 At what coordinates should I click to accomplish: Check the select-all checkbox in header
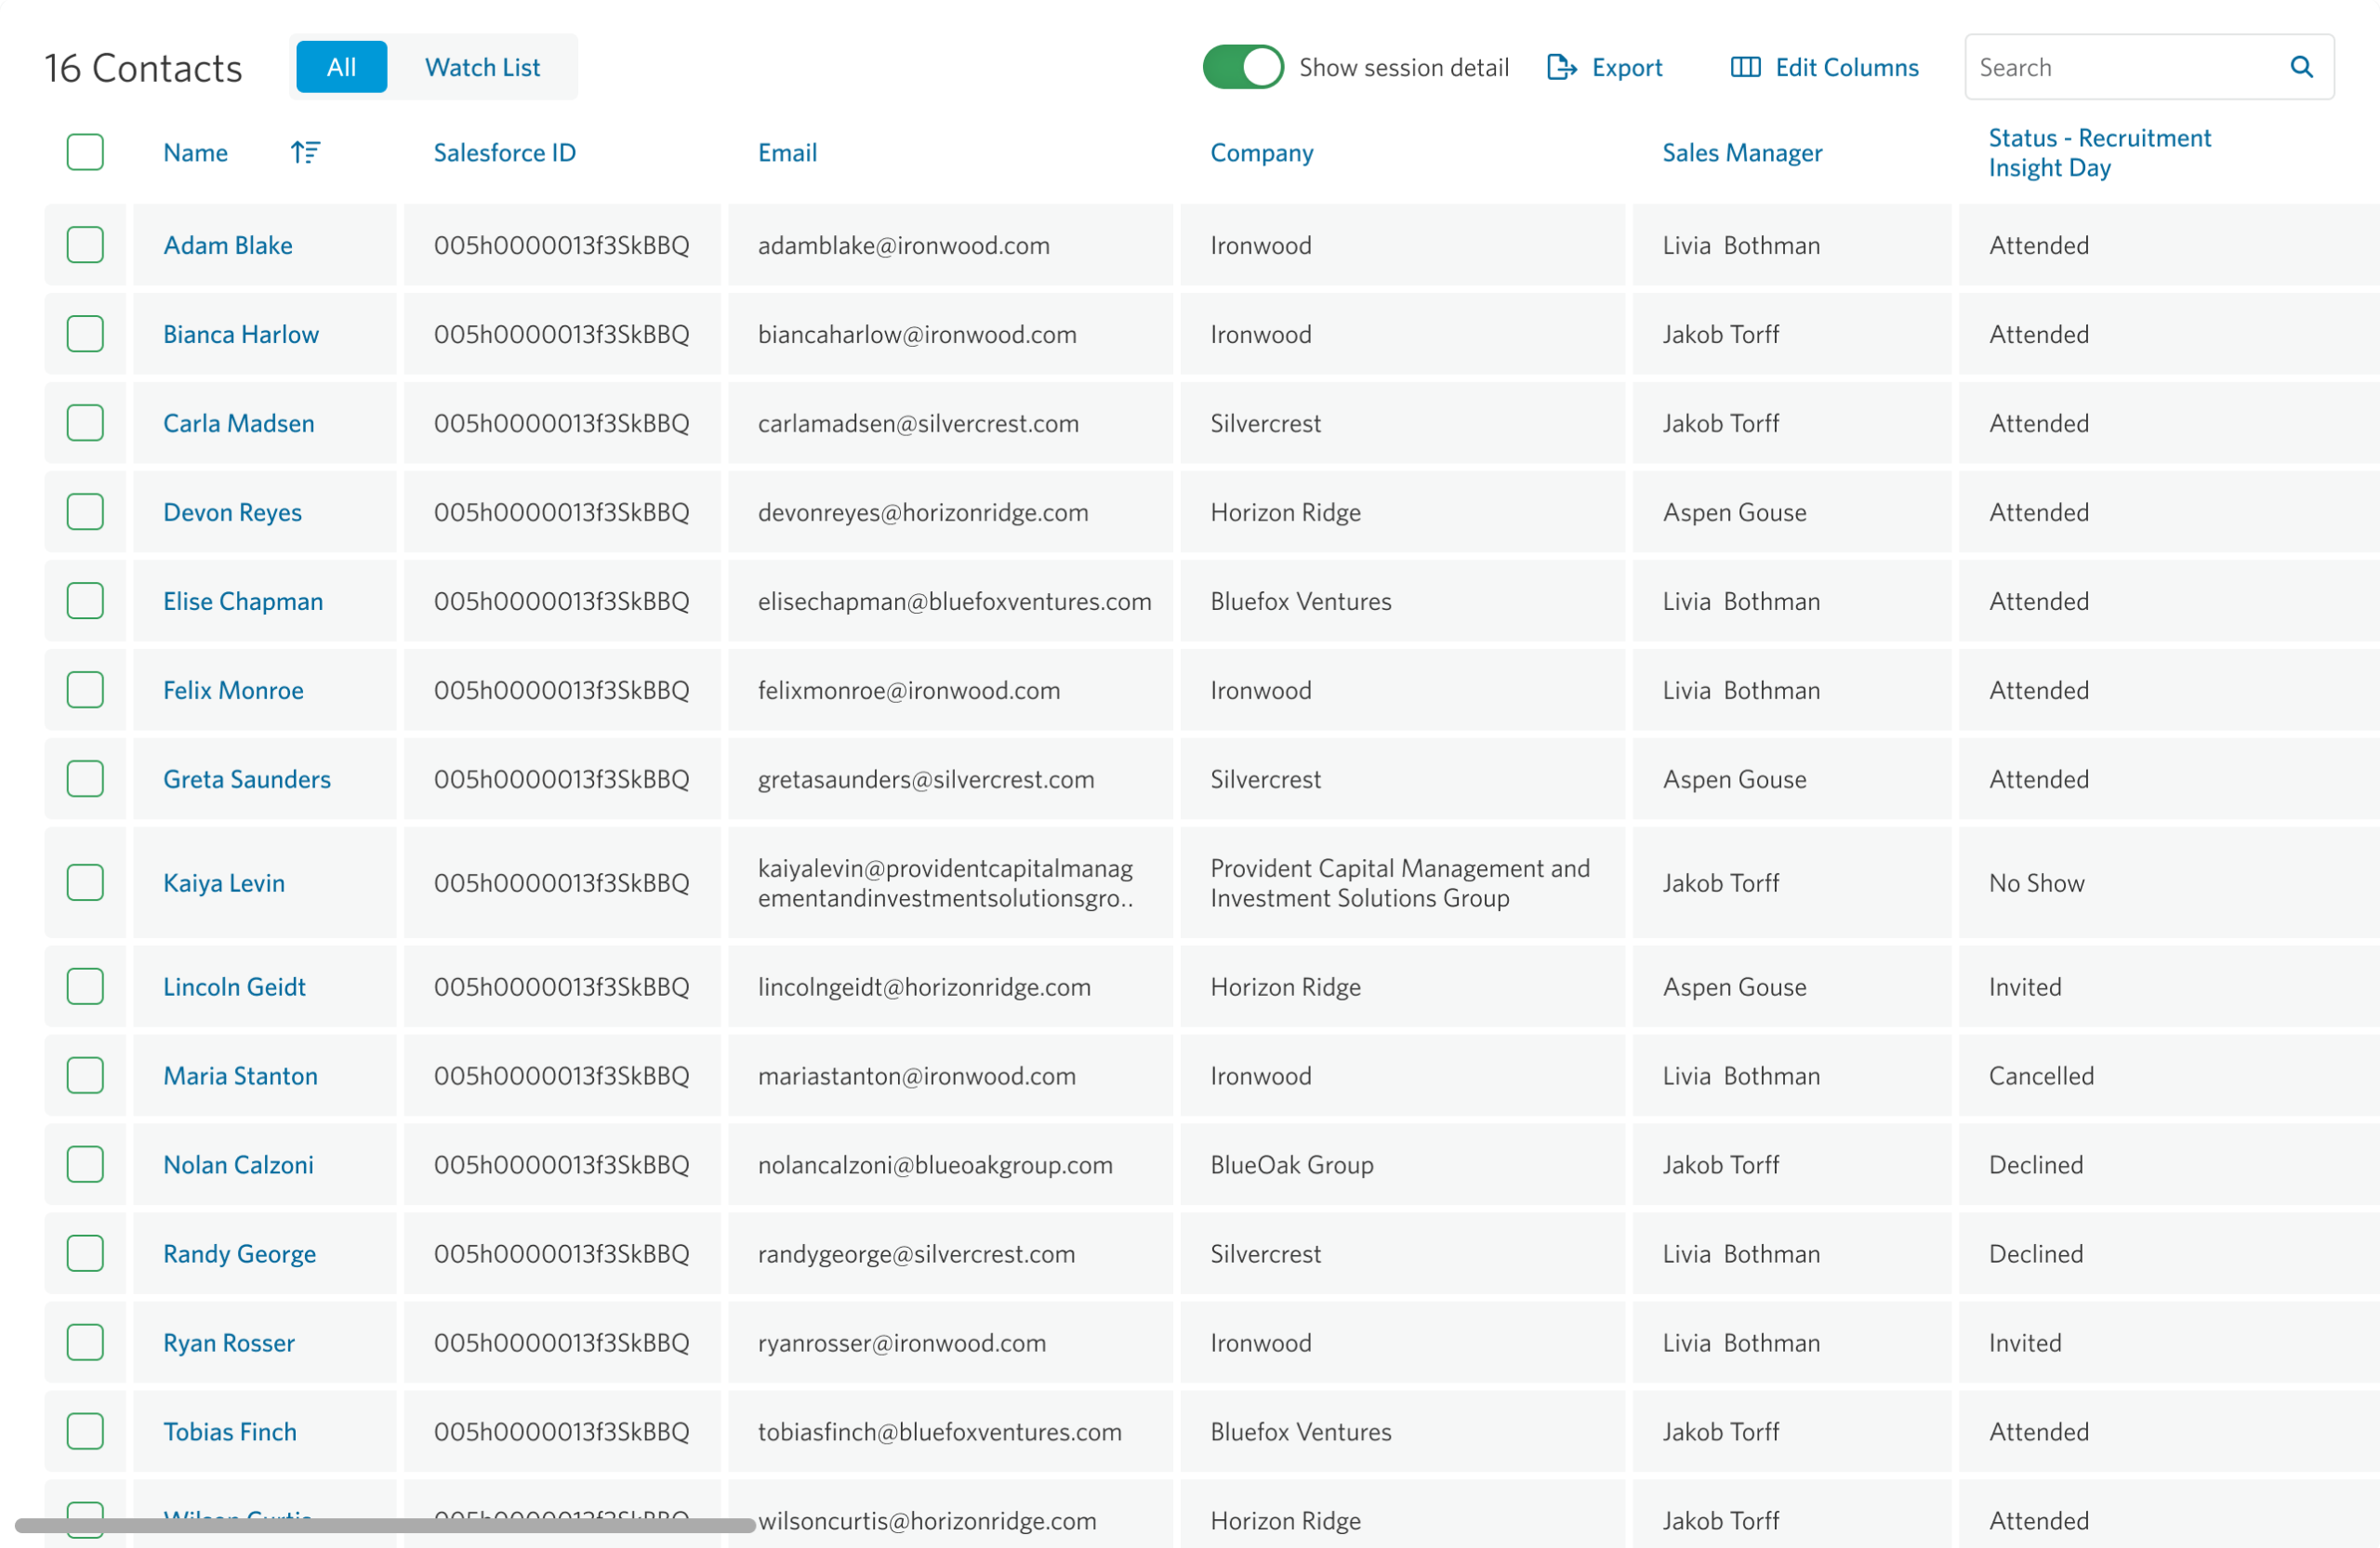pos(85,152)
